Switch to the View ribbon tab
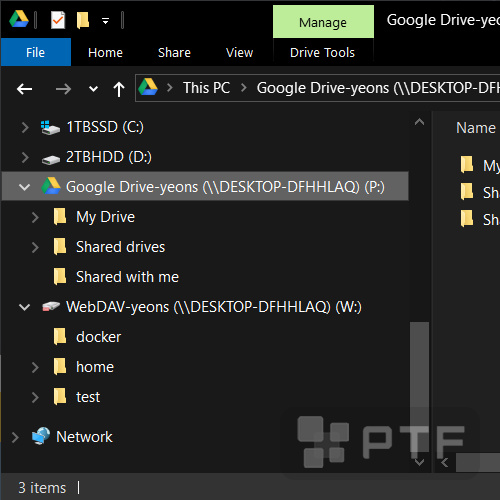This screenshot has height=500, width=500. [239, 53]
